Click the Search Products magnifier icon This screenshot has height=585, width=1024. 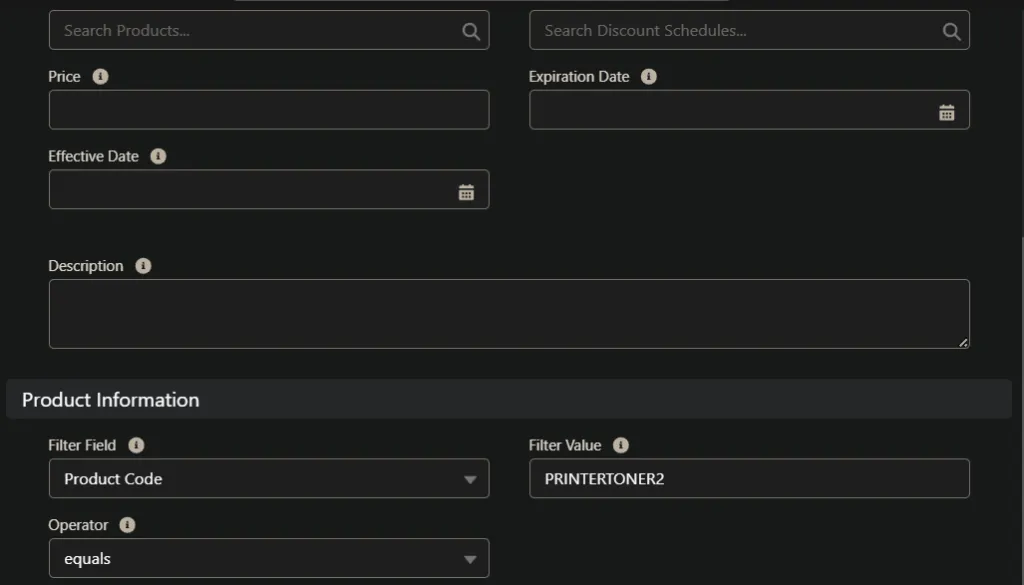[471, 31]
